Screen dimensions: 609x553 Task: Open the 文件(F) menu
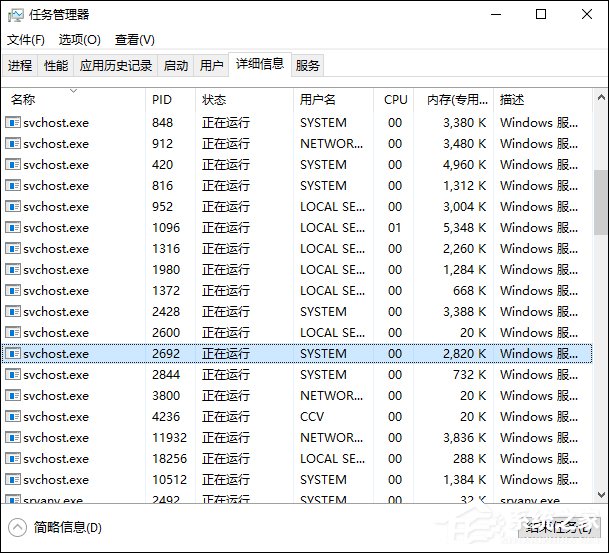point(26,40)
